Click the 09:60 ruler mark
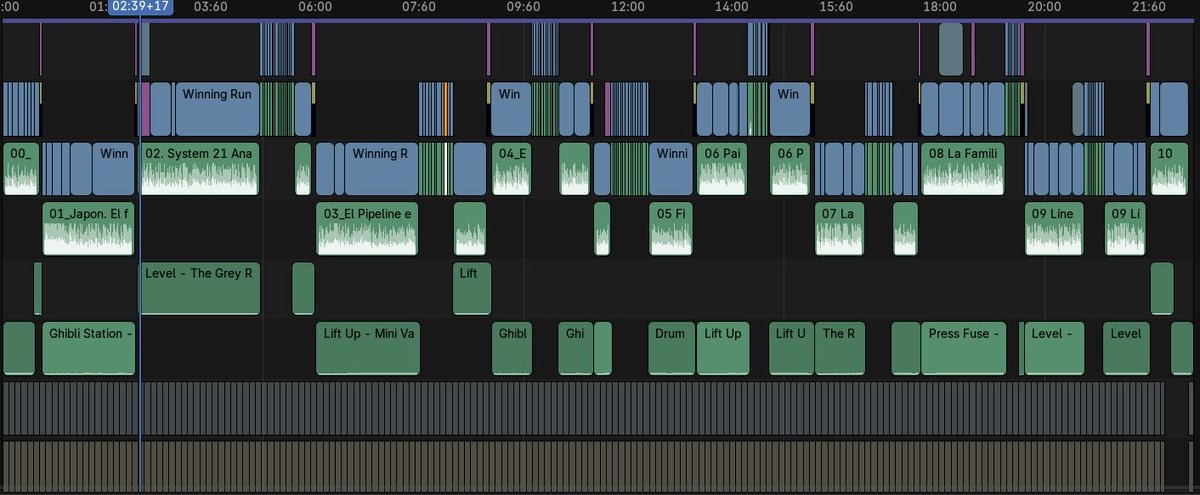The width and height of the screenshot is (1200, 495). [523, 7]
